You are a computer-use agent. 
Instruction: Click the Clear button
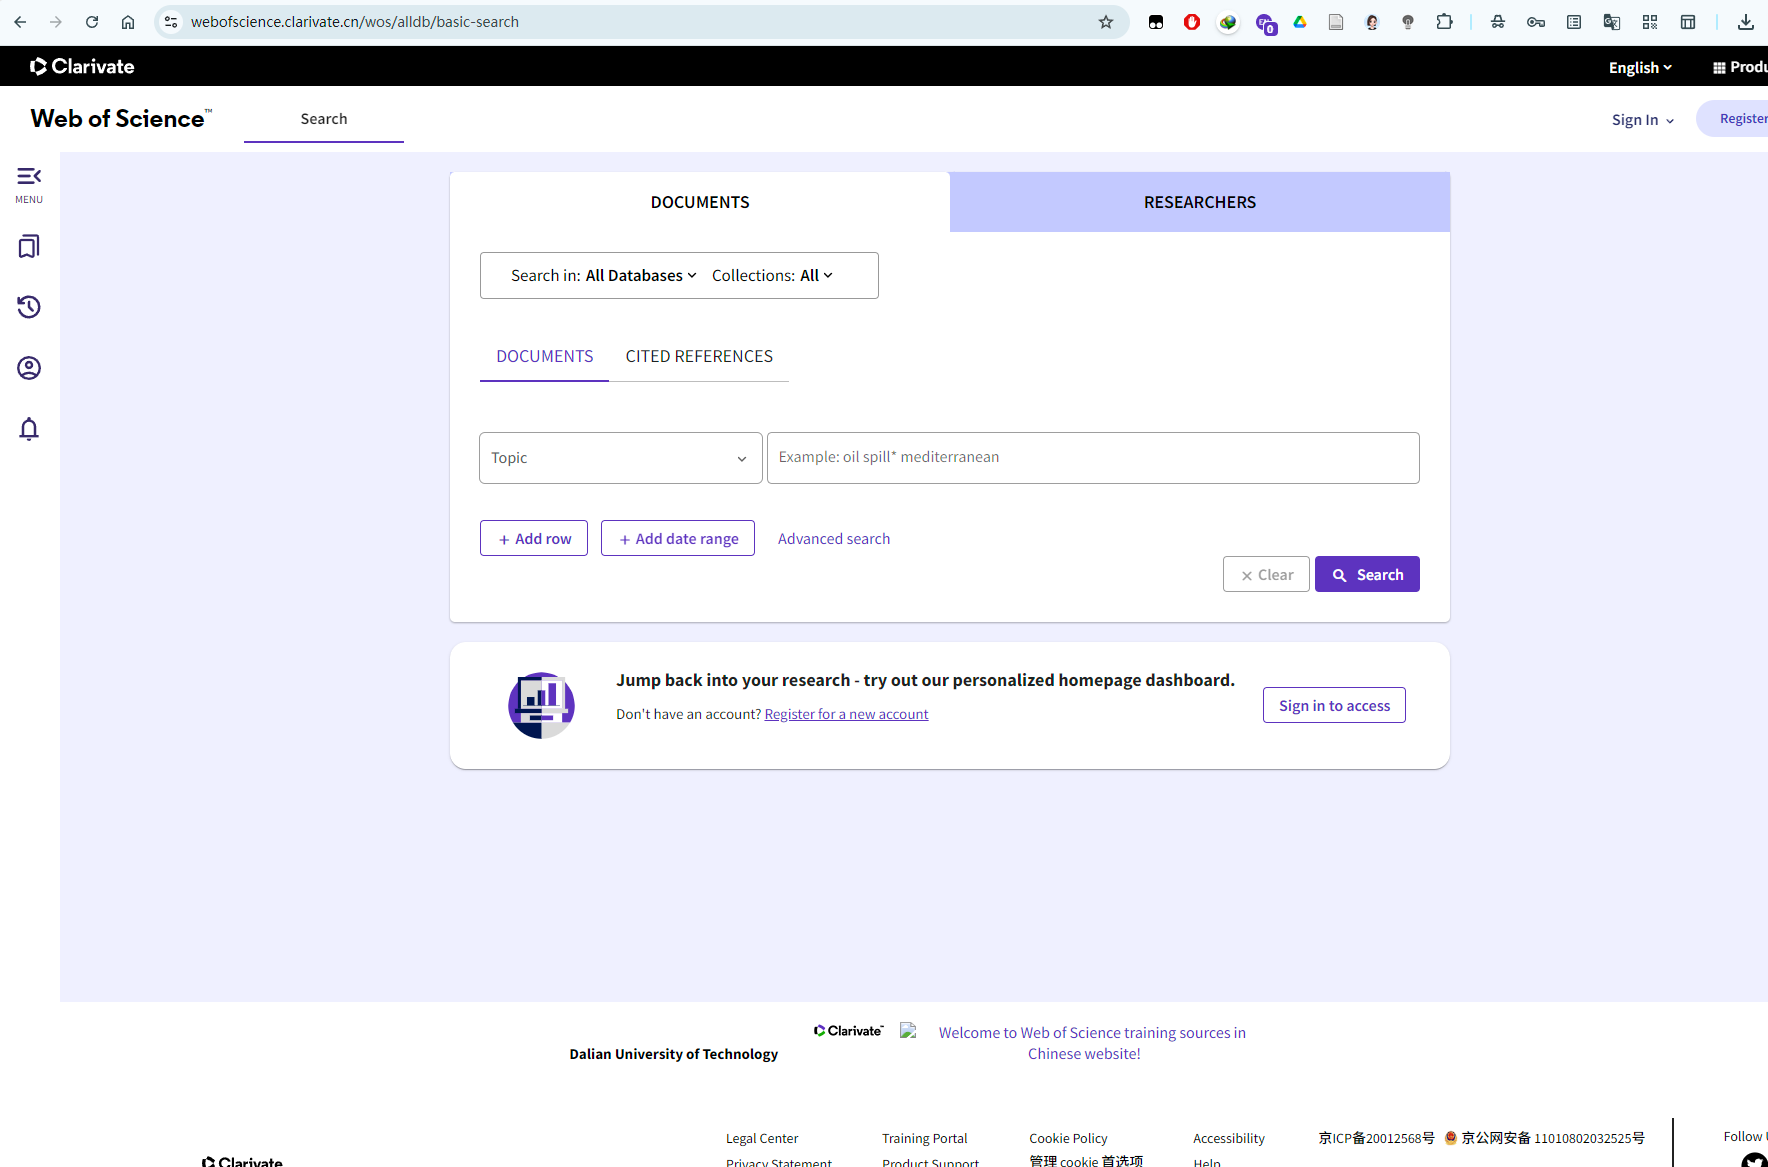tap(1266, 574)
